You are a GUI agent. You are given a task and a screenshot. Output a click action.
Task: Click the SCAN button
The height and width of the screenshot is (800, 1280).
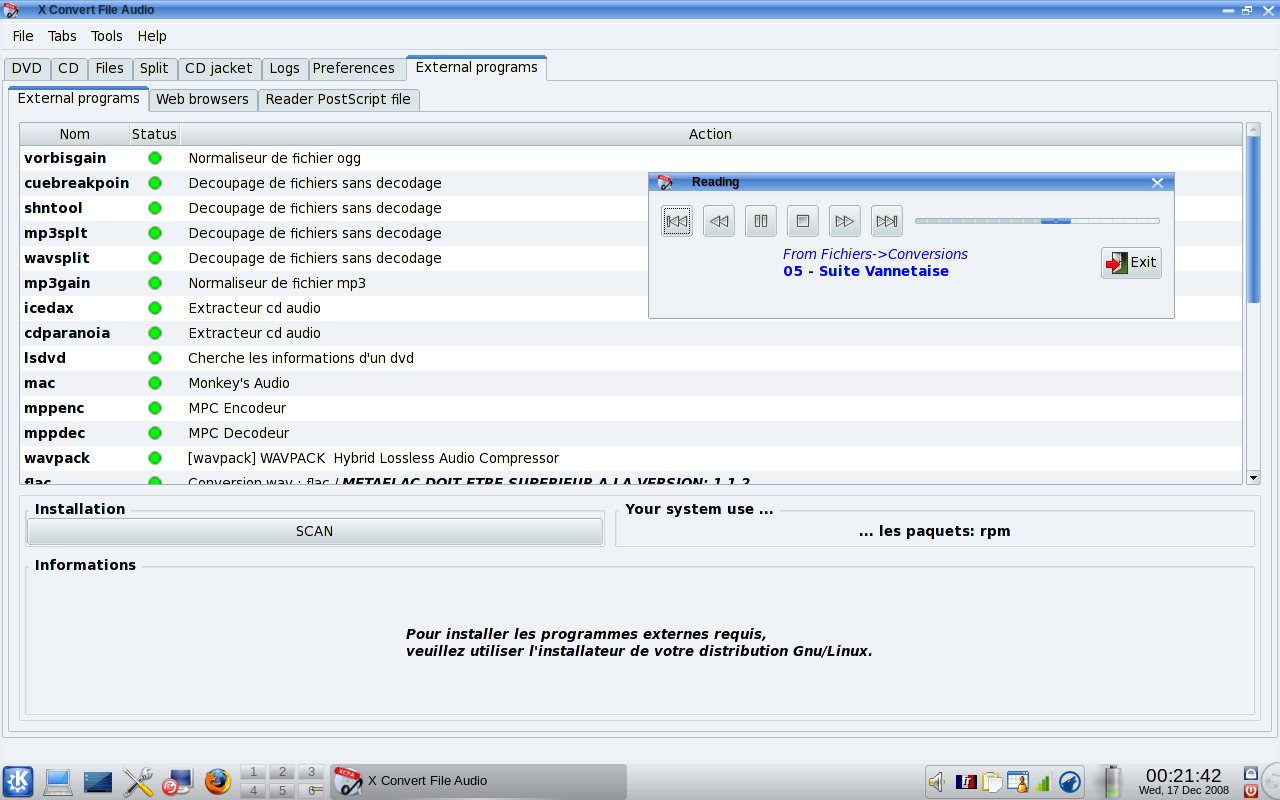315,531
